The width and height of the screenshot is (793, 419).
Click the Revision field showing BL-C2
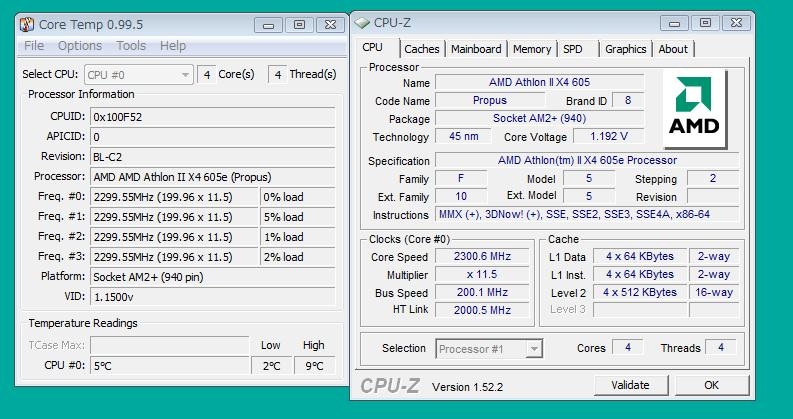[212, 157]
